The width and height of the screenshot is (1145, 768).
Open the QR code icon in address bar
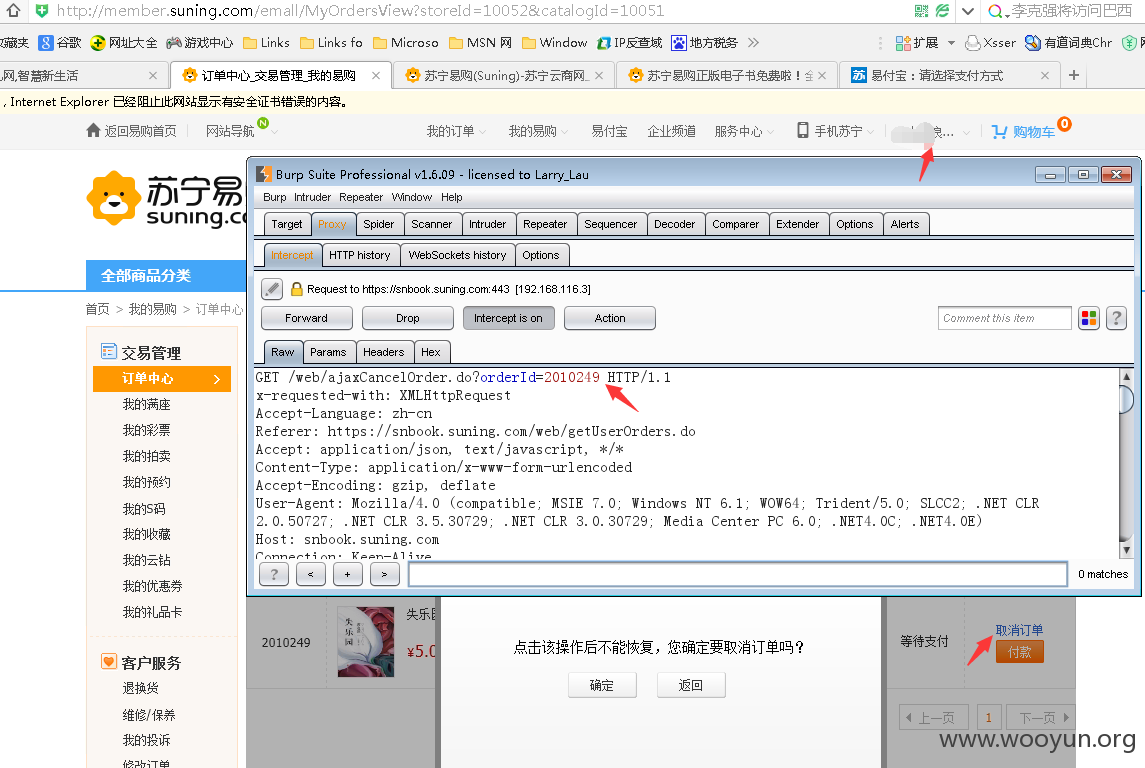click(x=922, y=11)
